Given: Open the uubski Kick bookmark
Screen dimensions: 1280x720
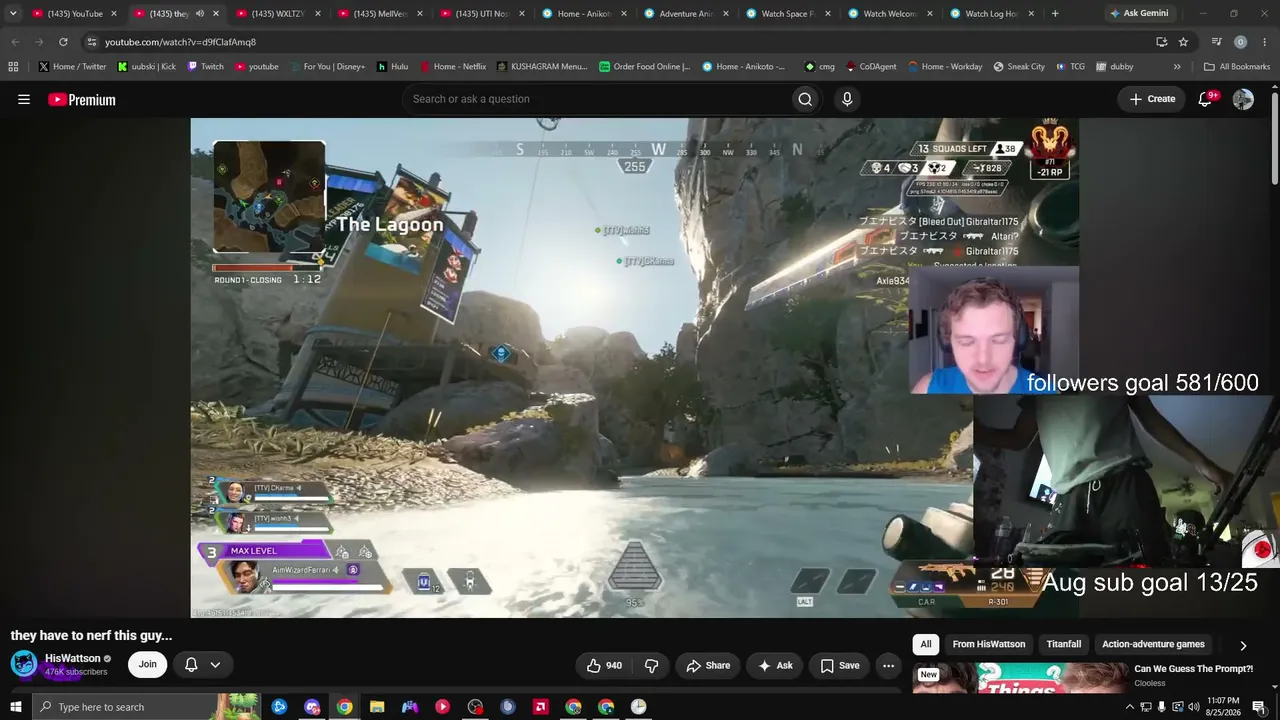Looking at the screenshot, I should click(x=147, y=67).
